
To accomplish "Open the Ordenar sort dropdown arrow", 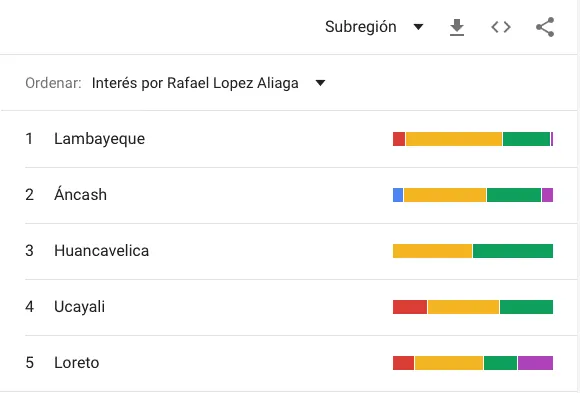I will tap(320, 83).
